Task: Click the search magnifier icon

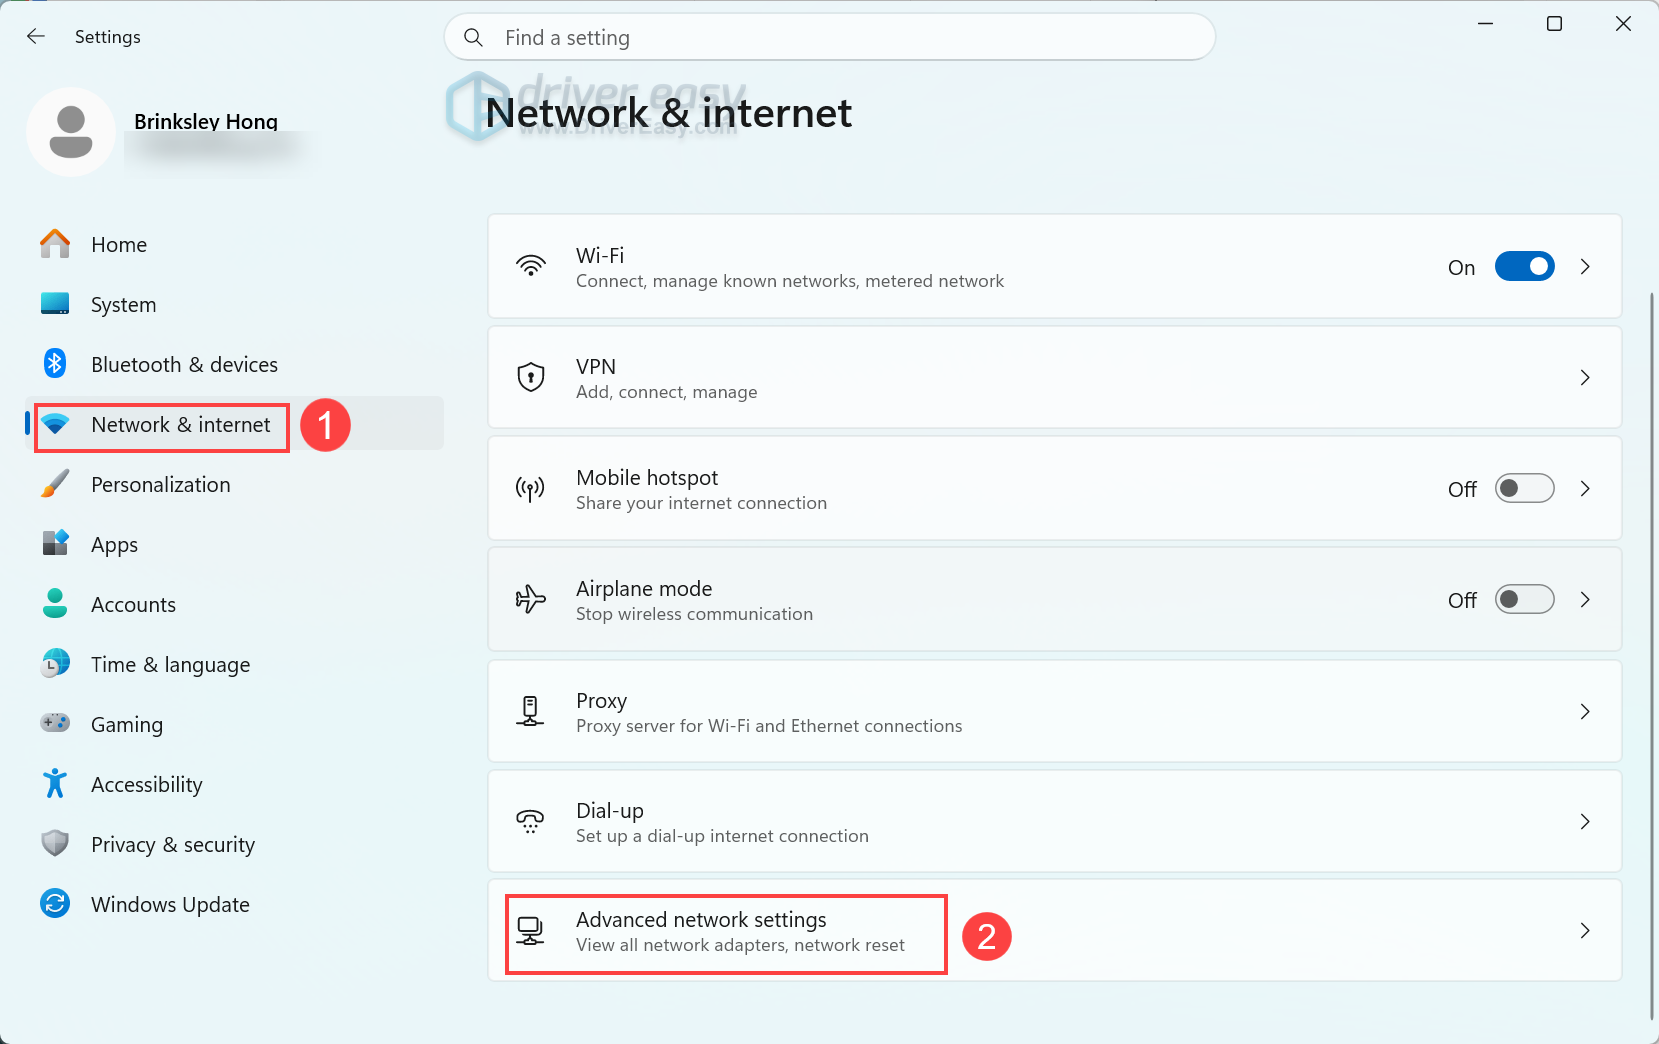Action: pyautogui.click(x=474, y=38)
